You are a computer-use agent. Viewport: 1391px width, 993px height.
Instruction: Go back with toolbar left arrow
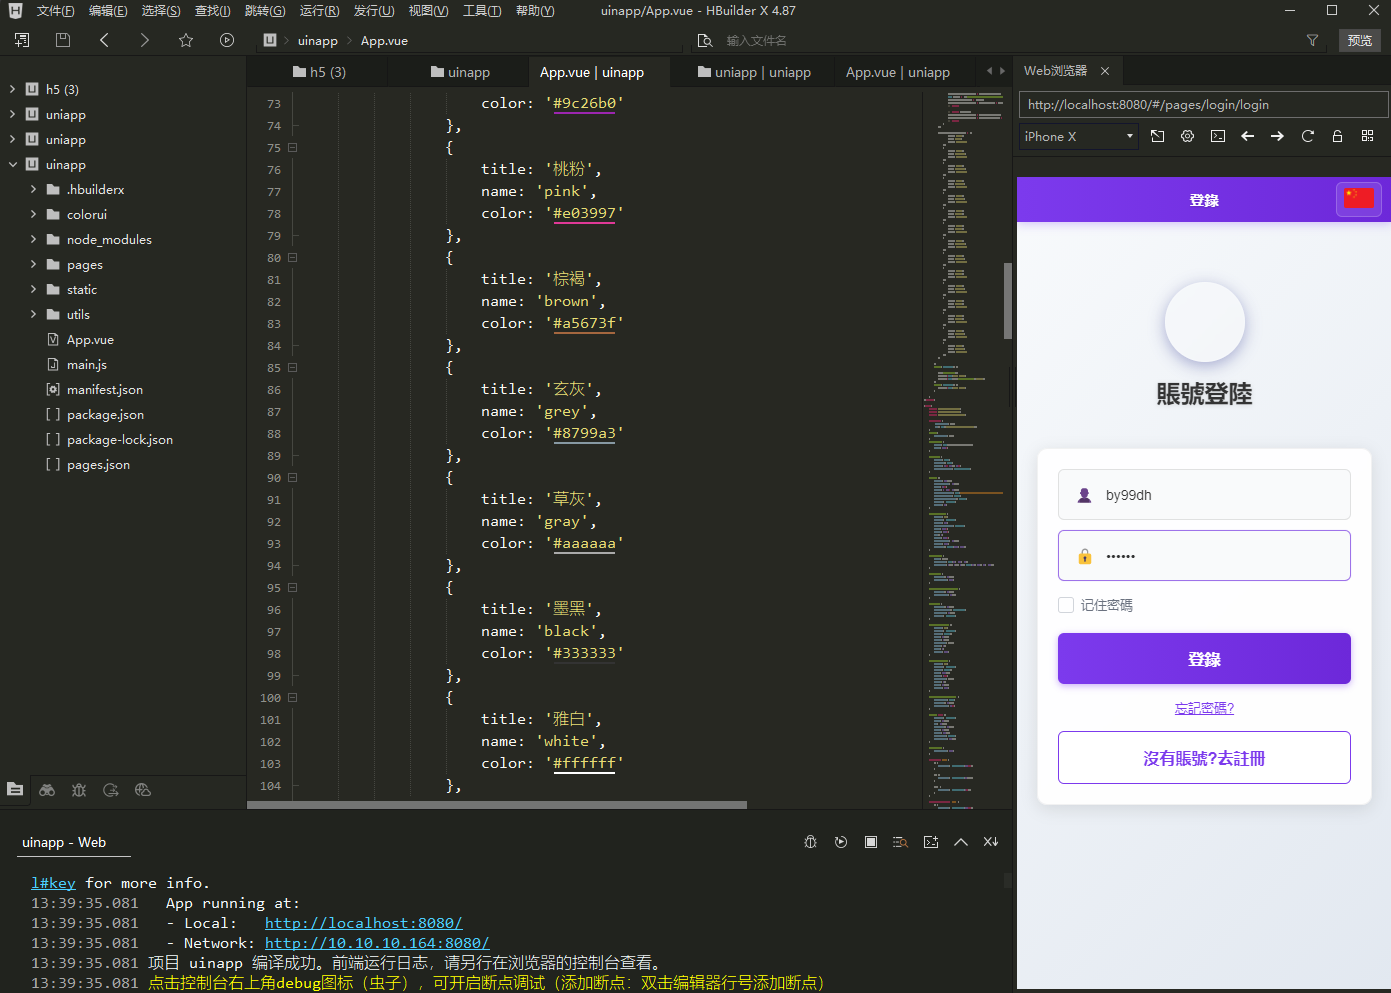click(104, 40)
